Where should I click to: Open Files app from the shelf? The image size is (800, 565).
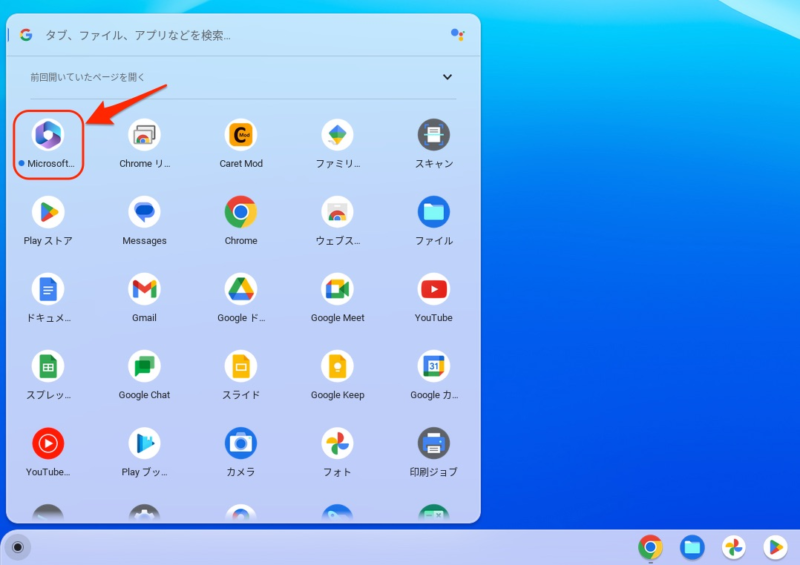[692, 547]
